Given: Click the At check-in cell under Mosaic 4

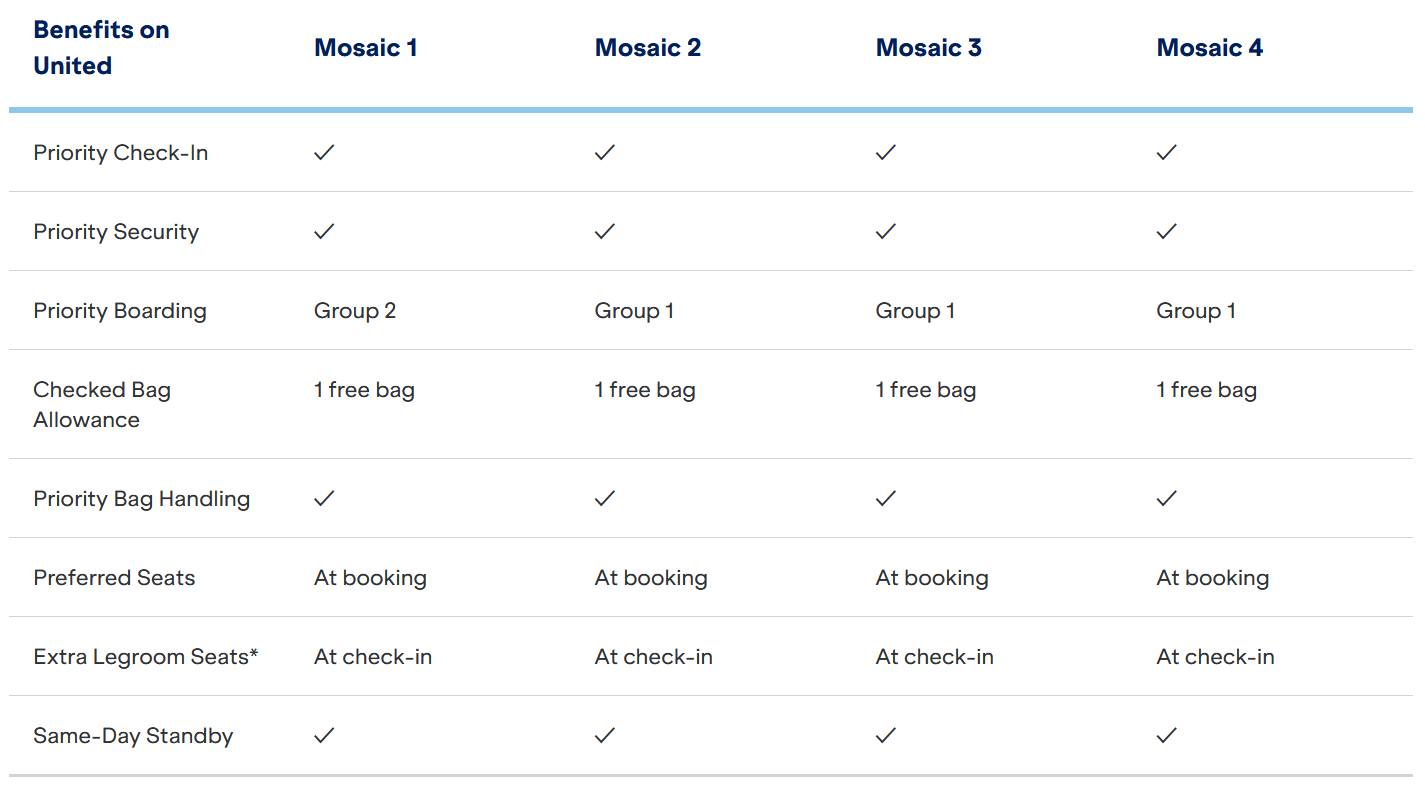Looking at the screenshot, I should coord(1216,657).
